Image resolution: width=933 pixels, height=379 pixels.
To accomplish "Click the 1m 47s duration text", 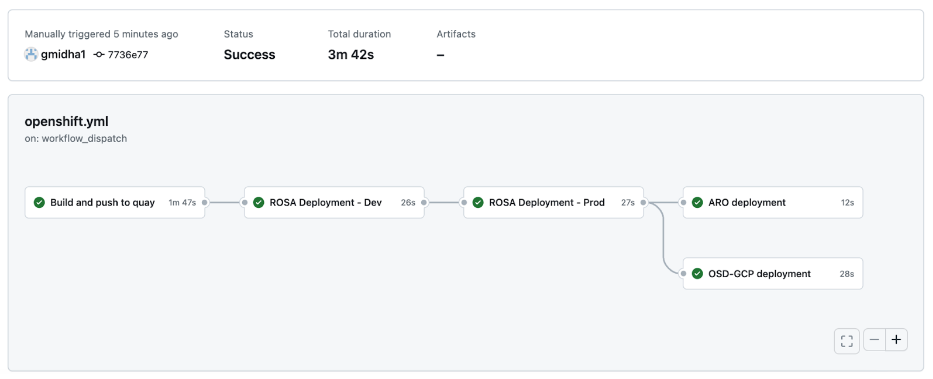I will point(182,202).
